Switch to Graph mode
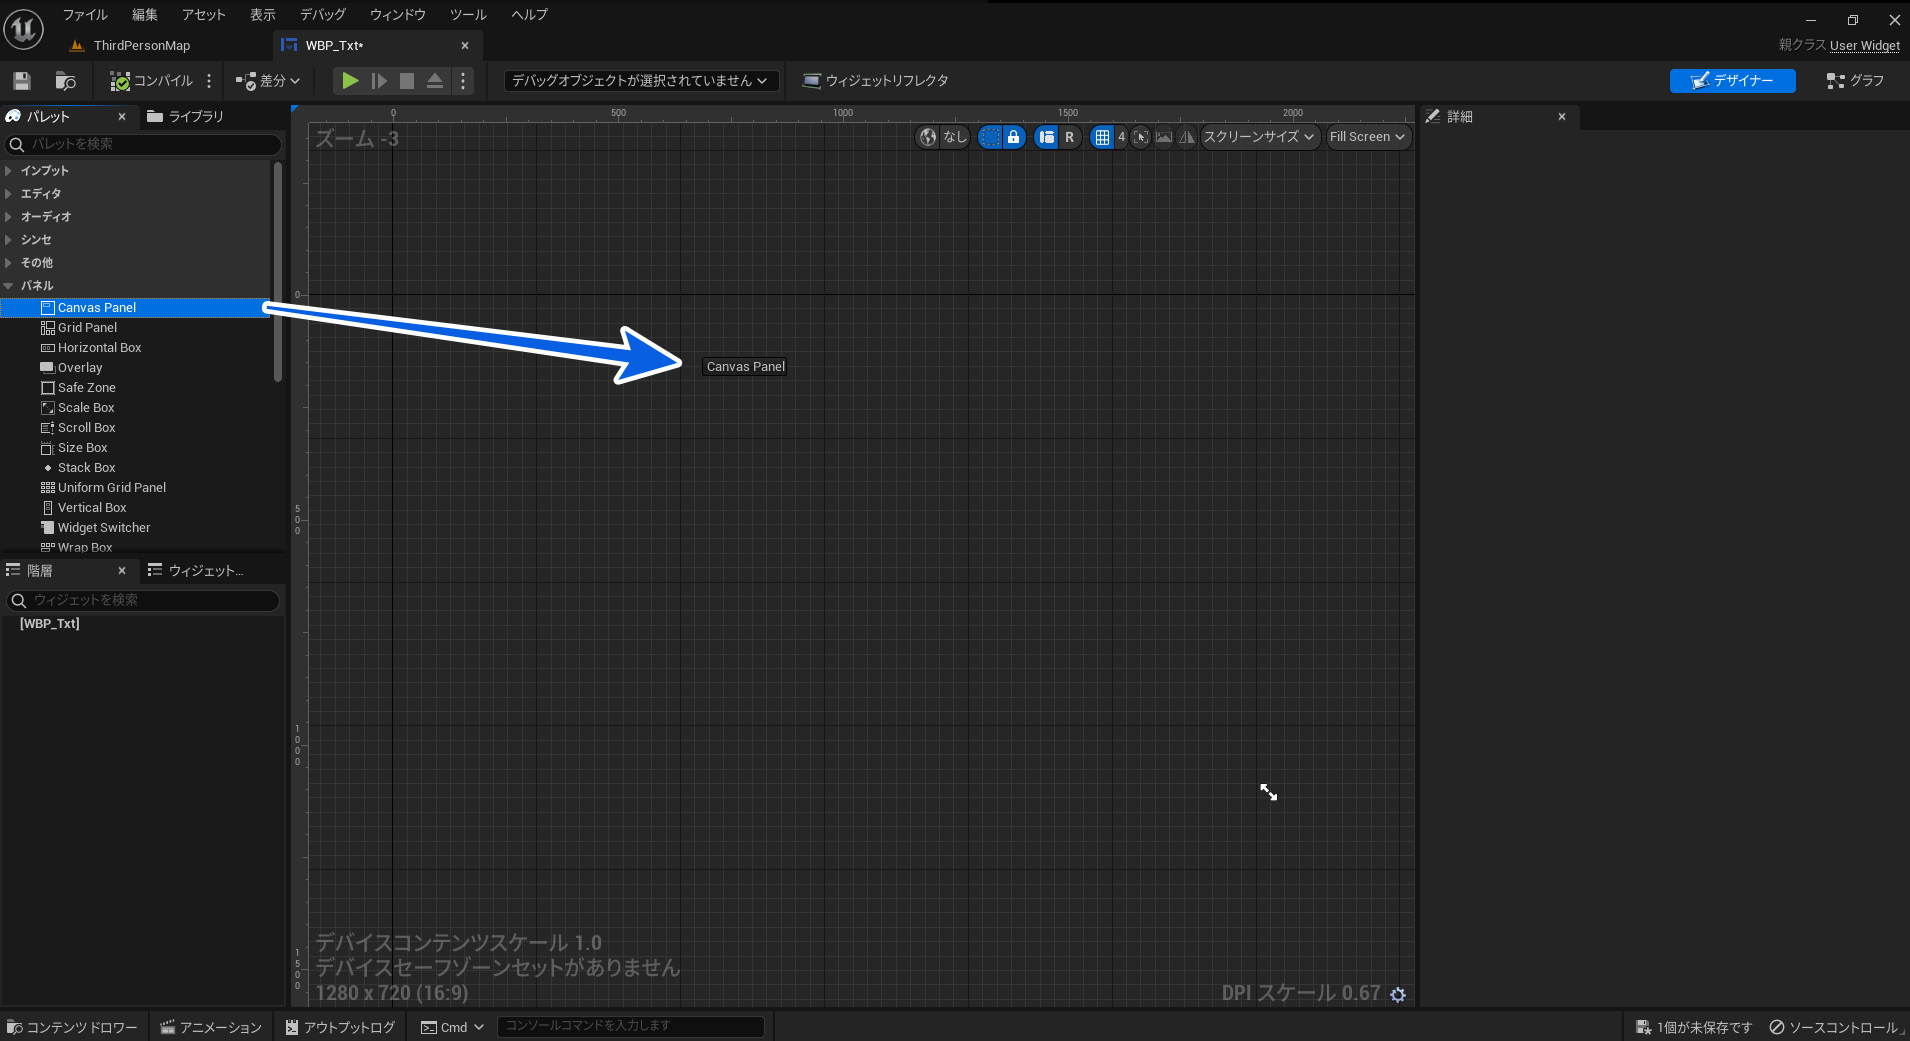 1856,81
